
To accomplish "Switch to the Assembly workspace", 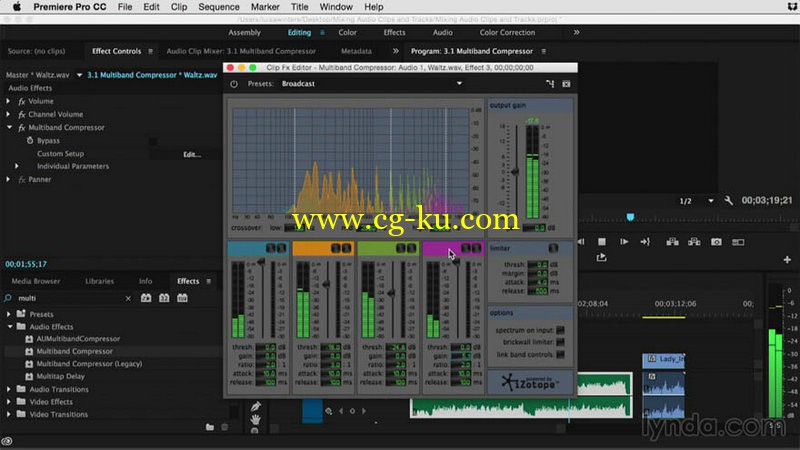I will (244, 32).
